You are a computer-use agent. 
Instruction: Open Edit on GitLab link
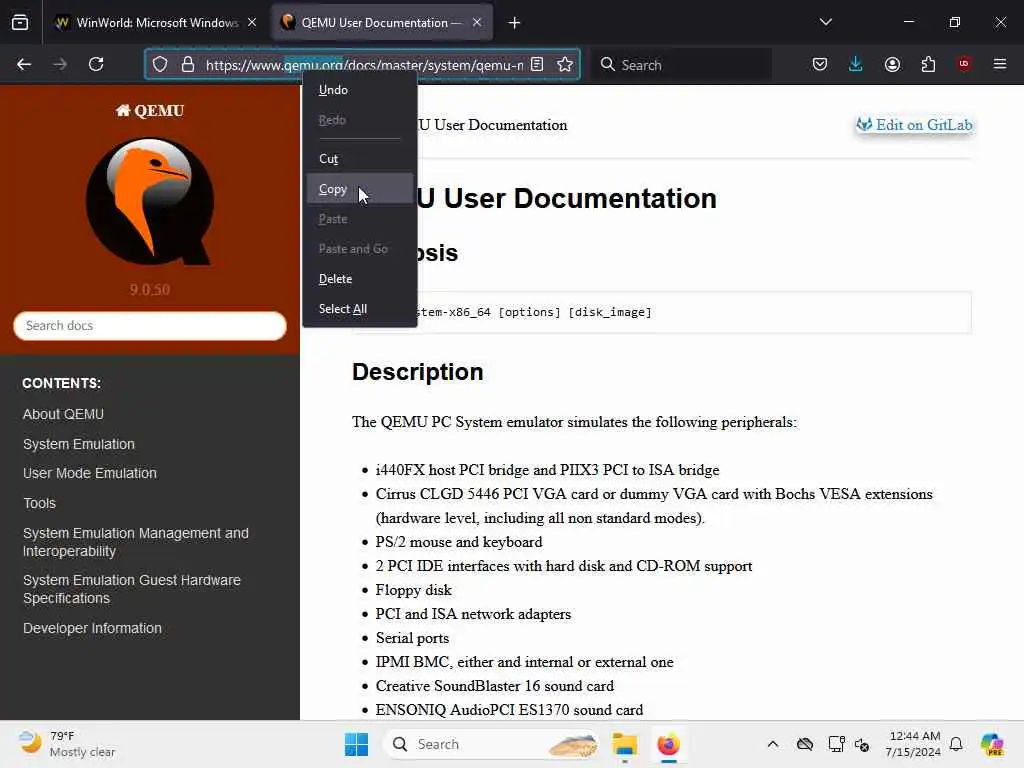pos(916,125)
